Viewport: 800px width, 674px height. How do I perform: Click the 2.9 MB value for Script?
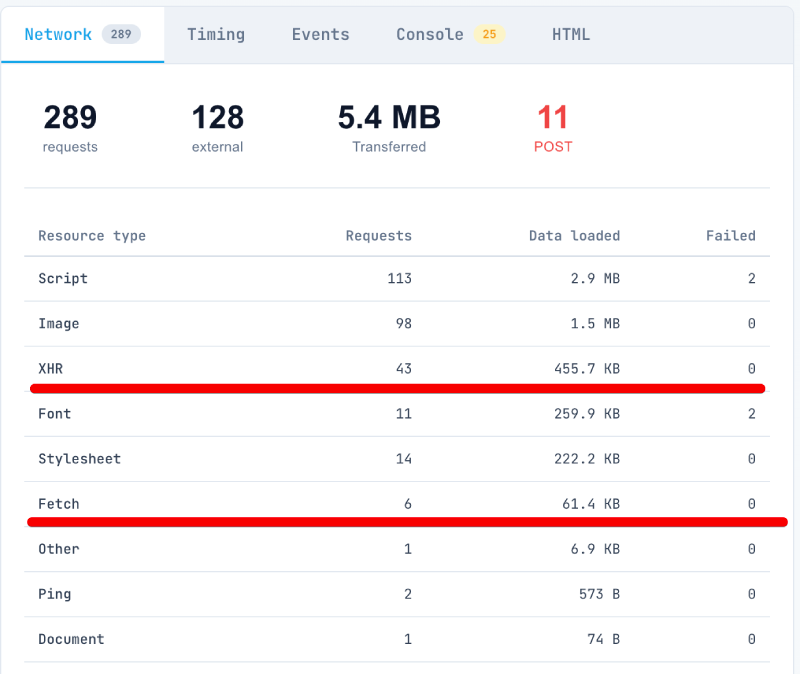[x=595, y=279]
